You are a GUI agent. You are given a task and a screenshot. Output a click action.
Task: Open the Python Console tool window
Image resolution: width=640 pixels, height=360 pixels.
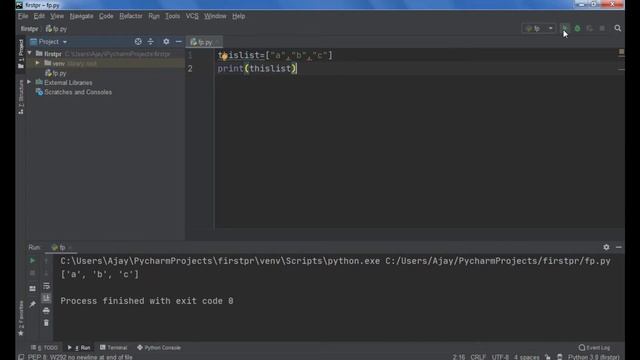[159, 348]
